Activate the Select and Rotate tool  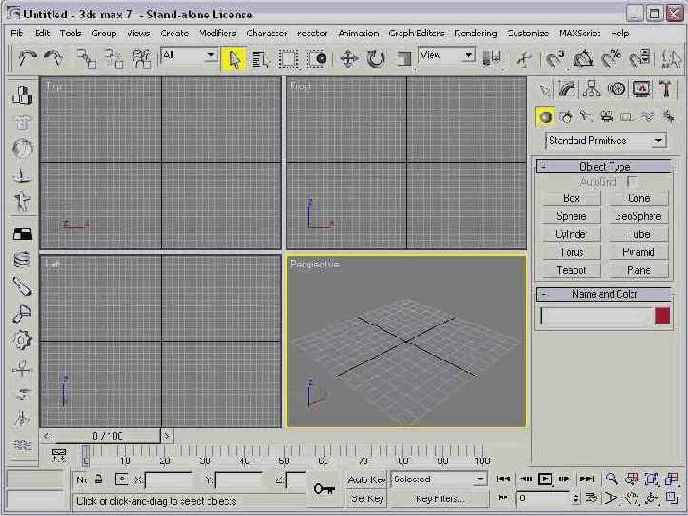click(x=375, y=59)
